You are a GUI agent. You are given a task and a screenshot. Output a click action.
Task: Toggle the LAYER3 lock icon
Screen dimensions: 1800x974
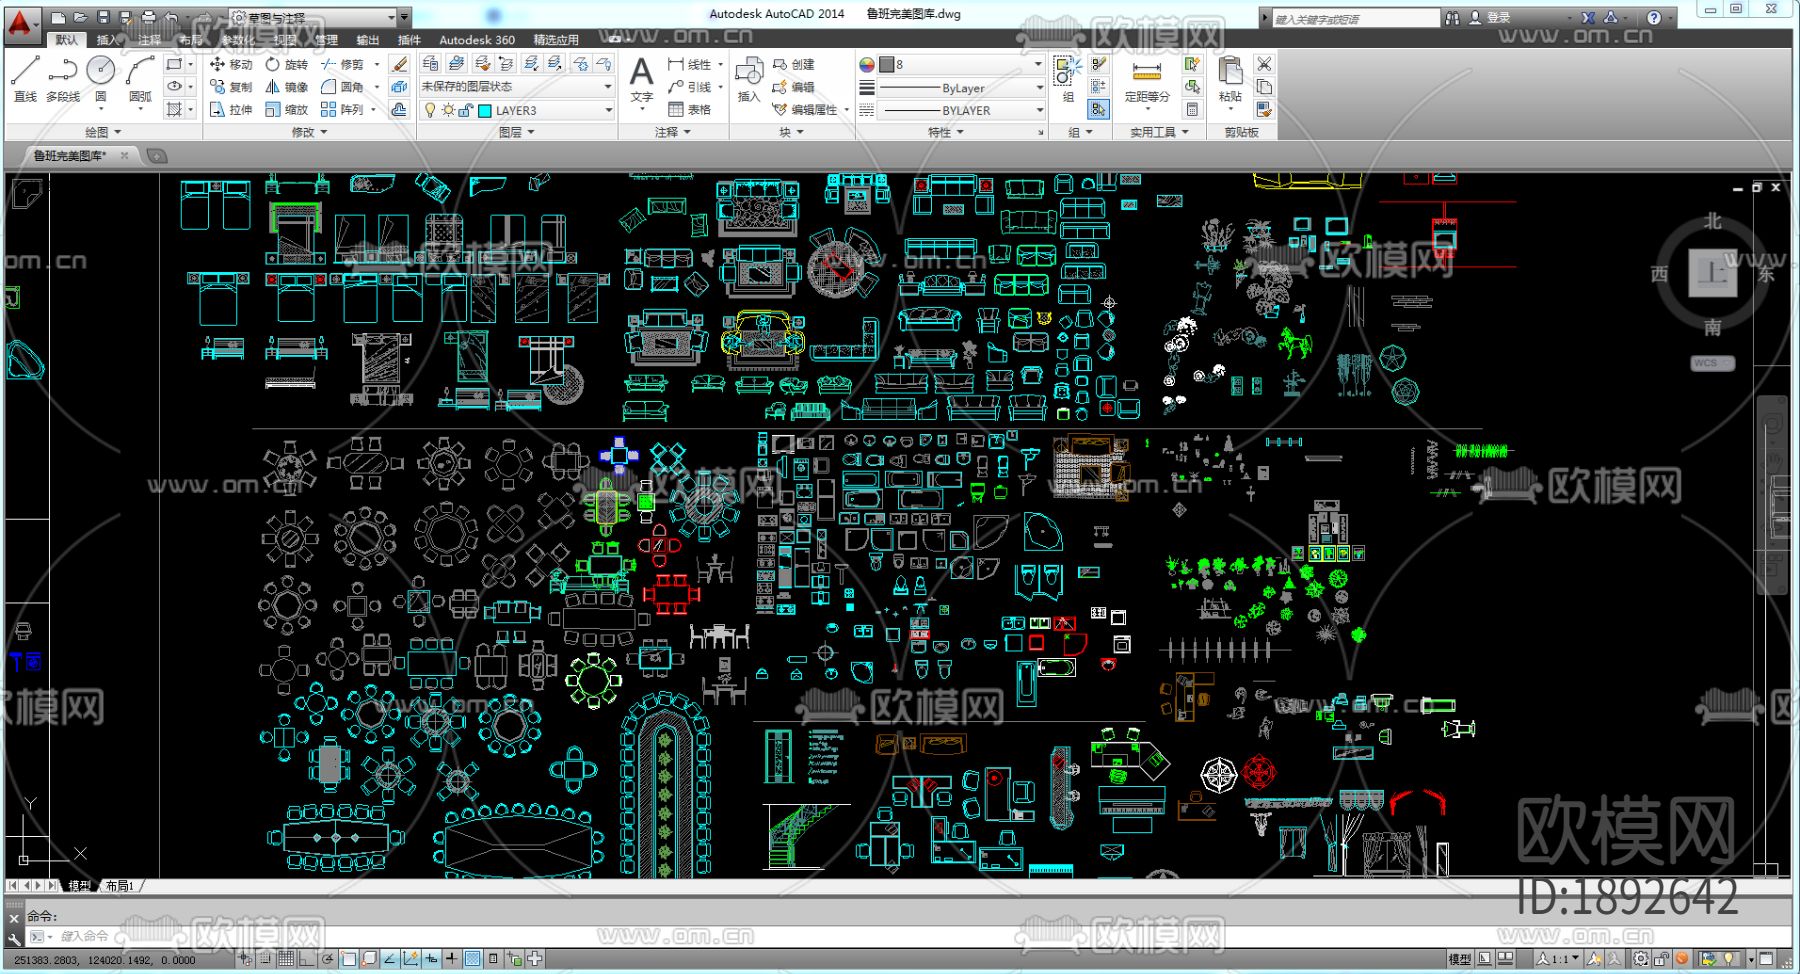[x=465, y=111]
